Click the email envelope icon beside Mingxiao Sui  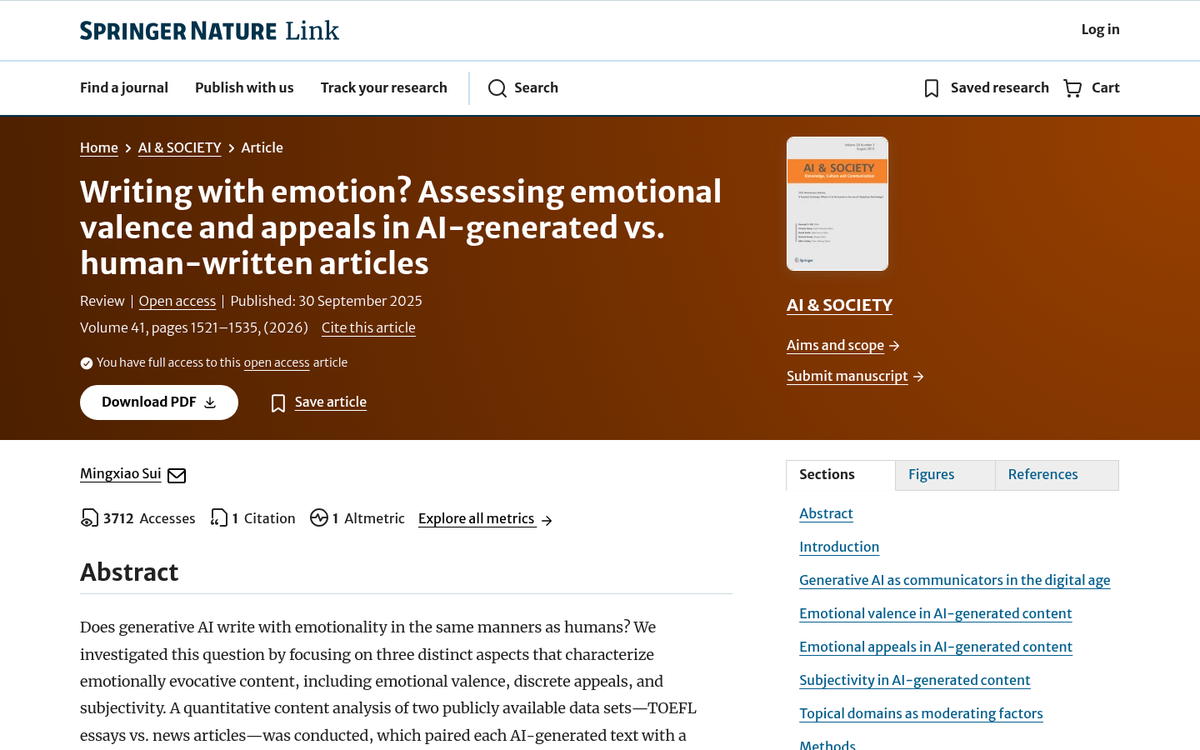click(176, 475)
